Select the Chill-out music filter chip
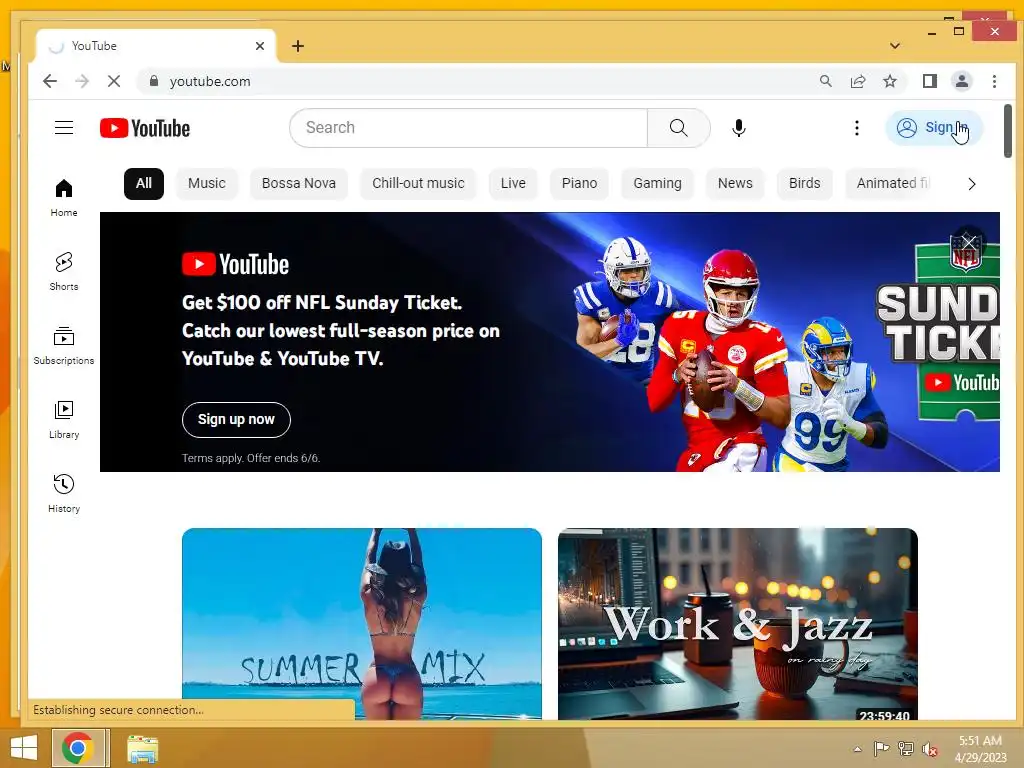1024x768 pixels. coord(419,184)
